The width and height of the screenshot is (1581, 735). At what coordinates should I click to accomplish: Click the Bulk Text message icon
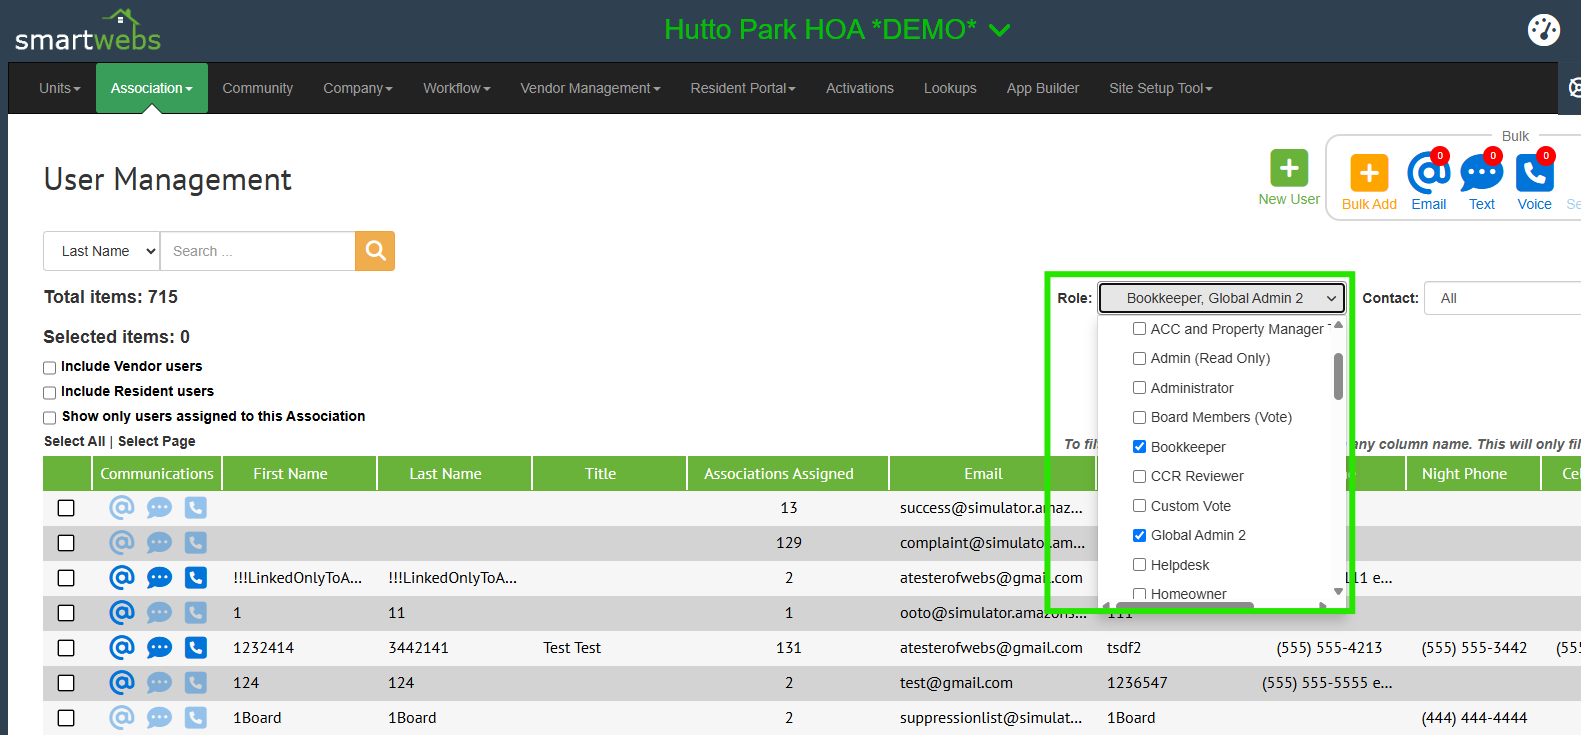[x=1481, y=173]
